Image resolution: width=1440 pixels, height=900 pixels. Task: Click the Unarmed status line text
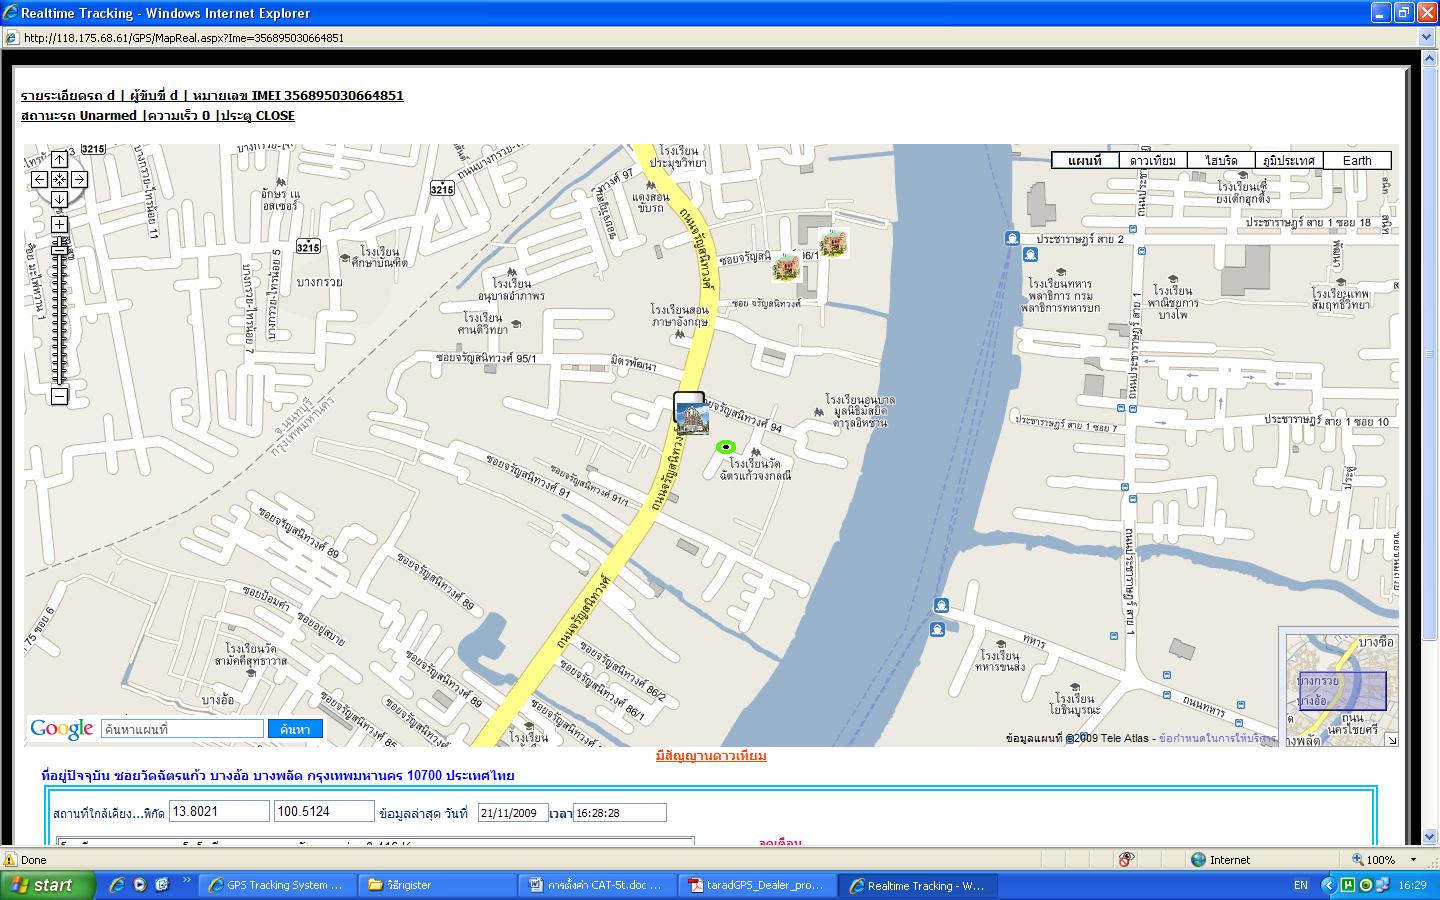pos(158,115)
